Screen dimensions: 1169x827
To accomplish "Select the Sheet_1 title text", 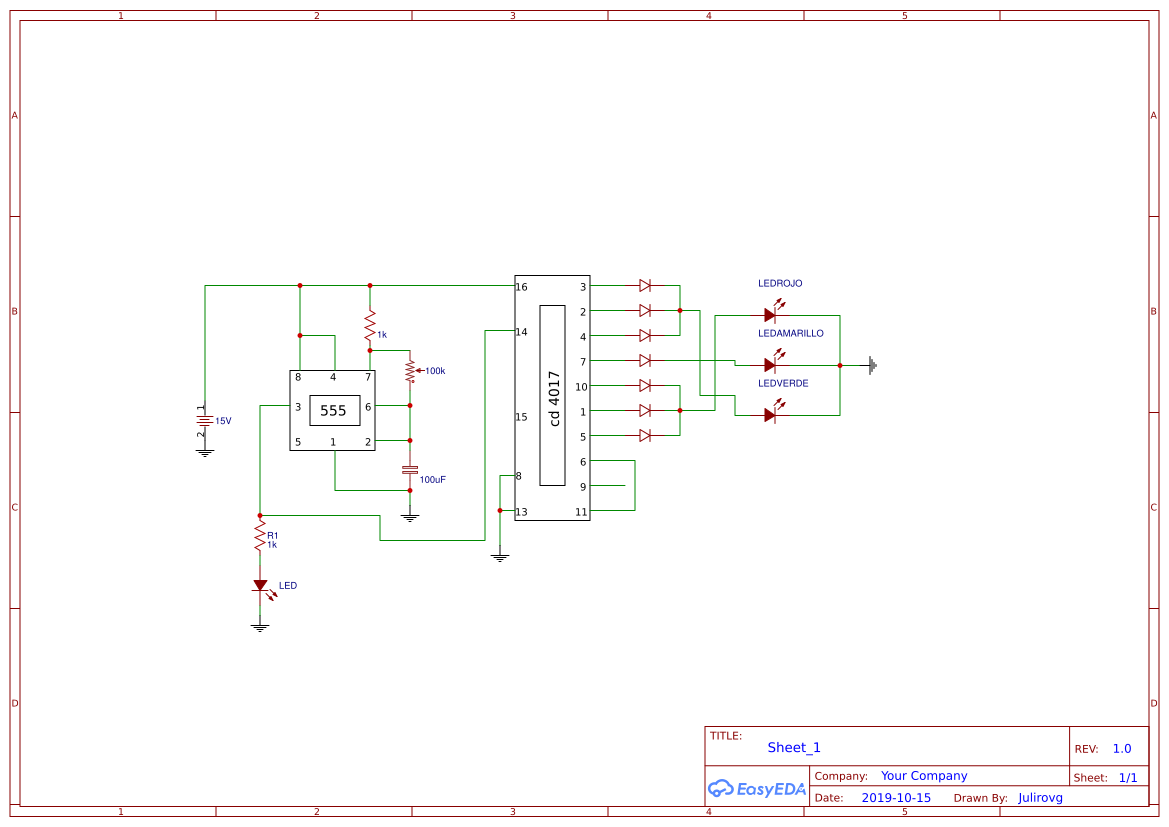I will [793, 747].
